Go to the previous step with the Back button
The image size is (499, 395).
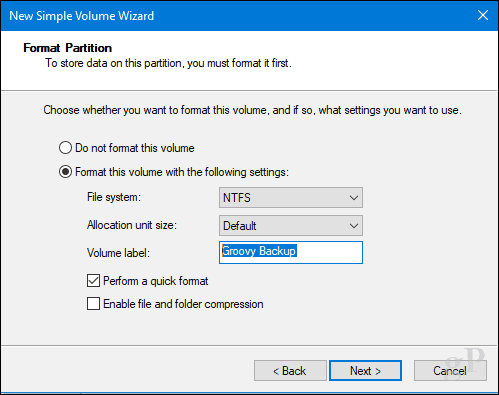[290, 370]
